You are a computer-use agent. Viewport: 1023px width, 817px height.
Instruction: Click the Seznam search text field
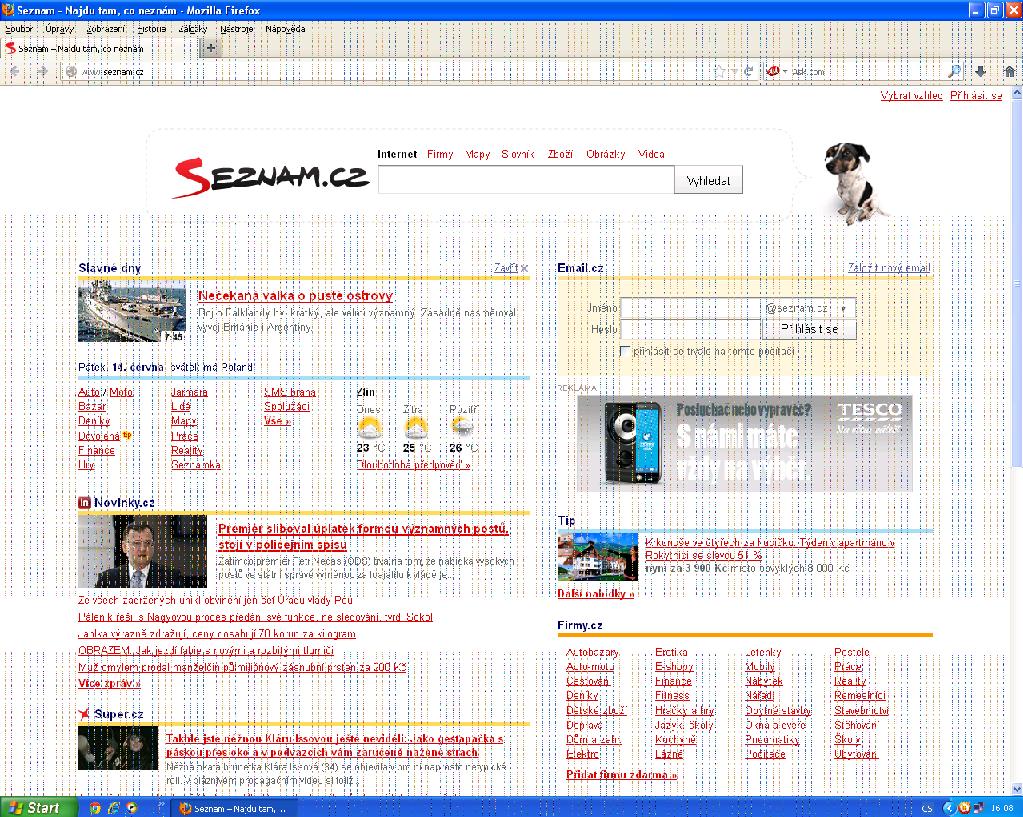pos(526,180)
